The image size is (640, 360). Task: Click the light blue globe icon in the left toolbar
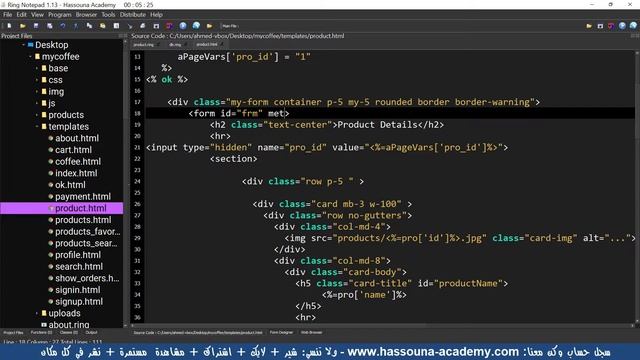[196, 26]
